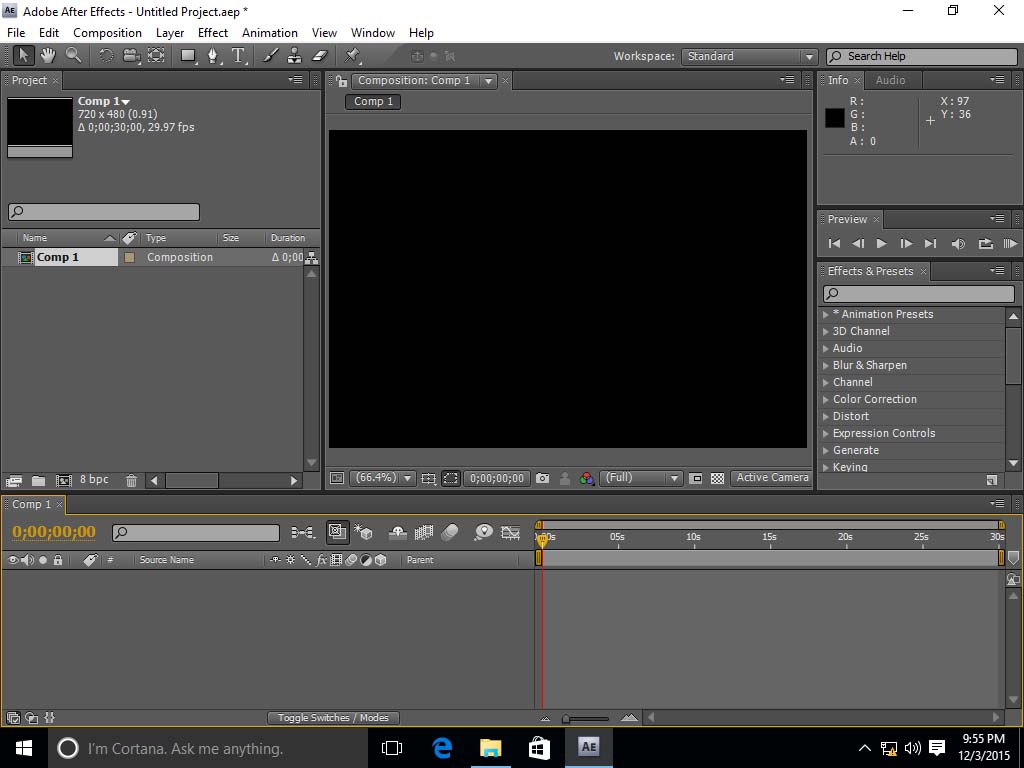The width and height of the screenshot is (1024, 768).
Task: Click the Project panel trash delete icon
Action: coord(131,481)
